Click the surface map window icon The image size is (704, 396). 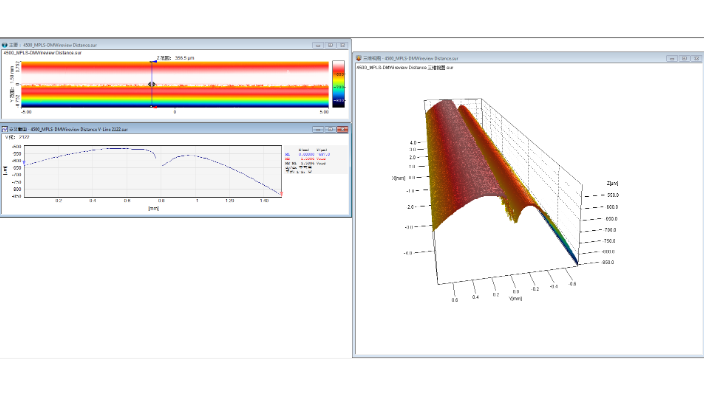point(4,45)
